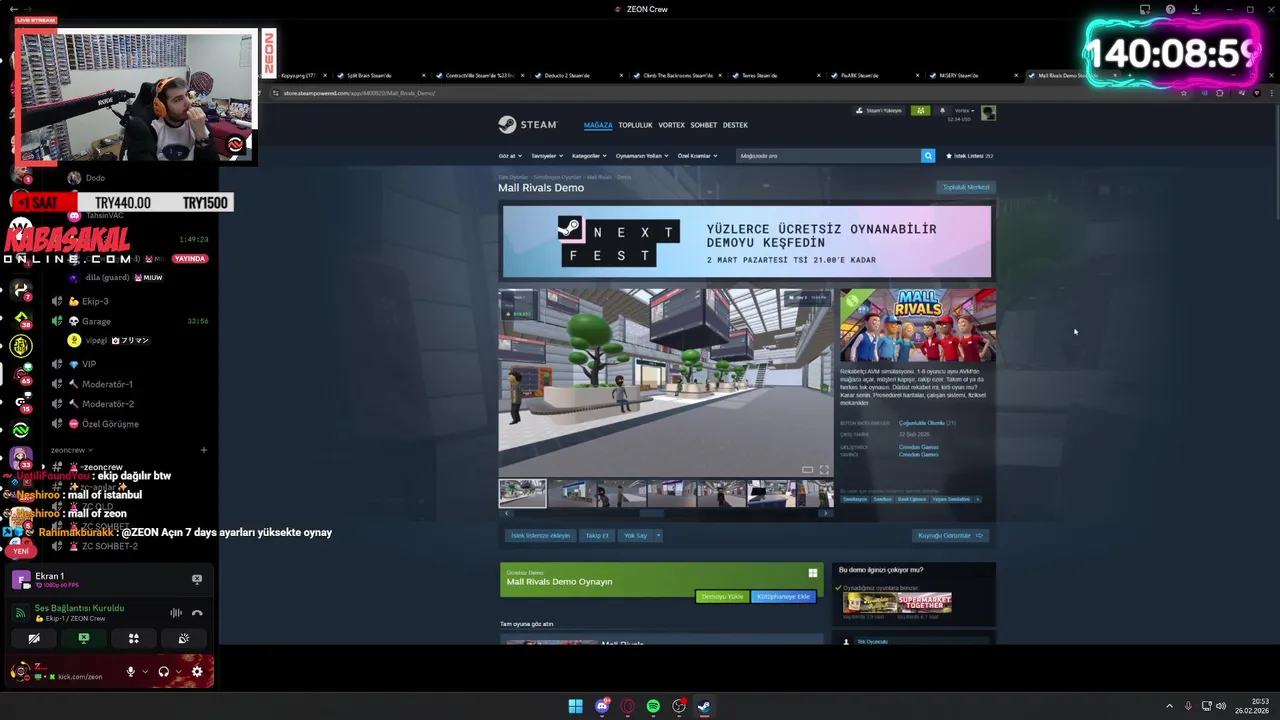1280x720 pixels.
Task: Open the Next Fest promotional banner
Action: (747, 242)
